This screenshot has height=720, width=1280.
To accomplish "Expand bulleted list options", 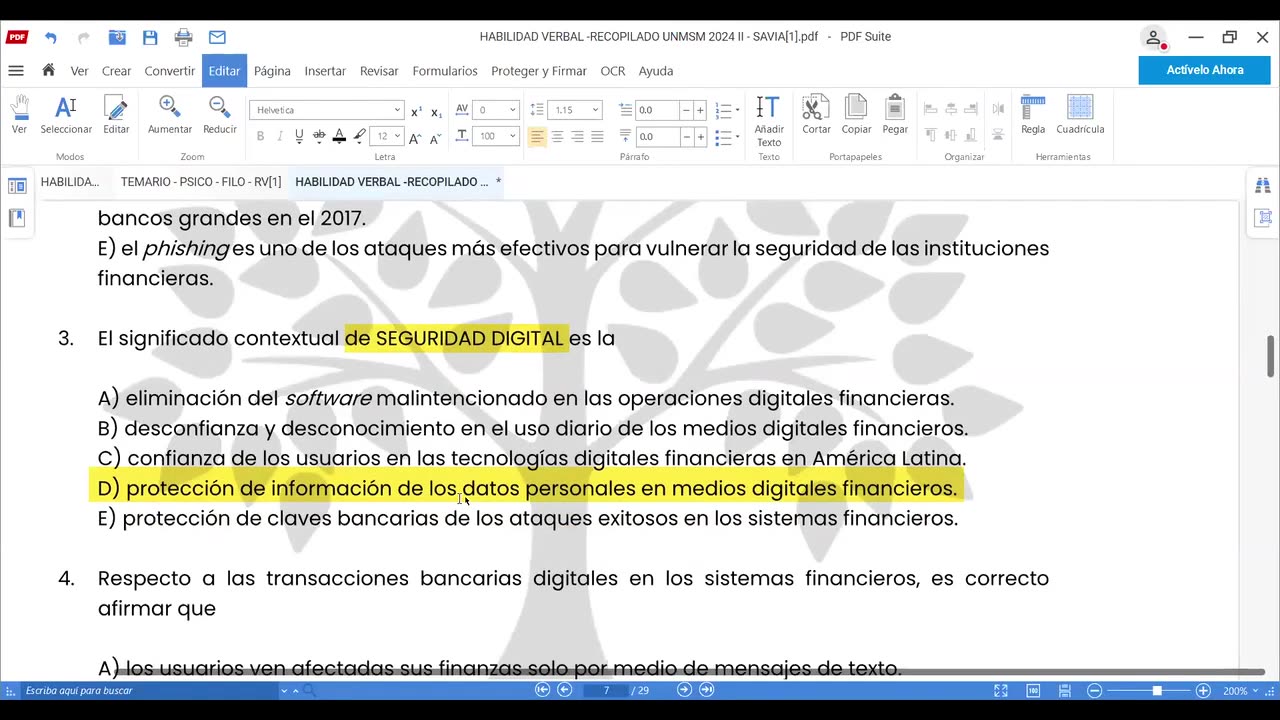I will [x=737, y=136].
